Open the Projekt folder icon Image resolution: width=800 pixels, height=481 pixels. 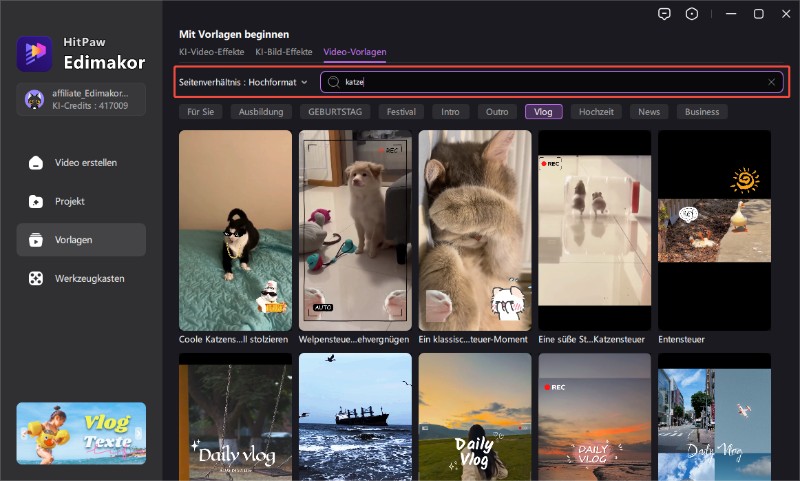(36, 201)
